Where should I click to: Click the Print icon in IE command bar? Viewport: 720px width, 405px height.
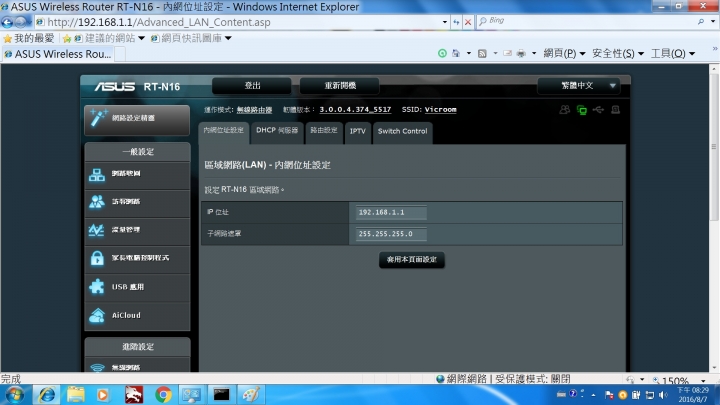(x=521, y=53)
